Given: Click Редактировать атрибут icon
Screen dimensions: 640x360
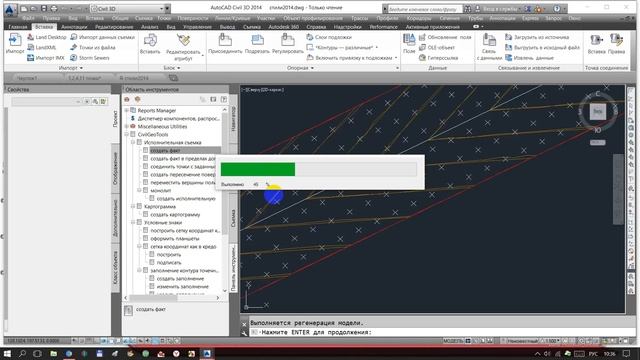Looking at the screenshot, I should 183,47.
